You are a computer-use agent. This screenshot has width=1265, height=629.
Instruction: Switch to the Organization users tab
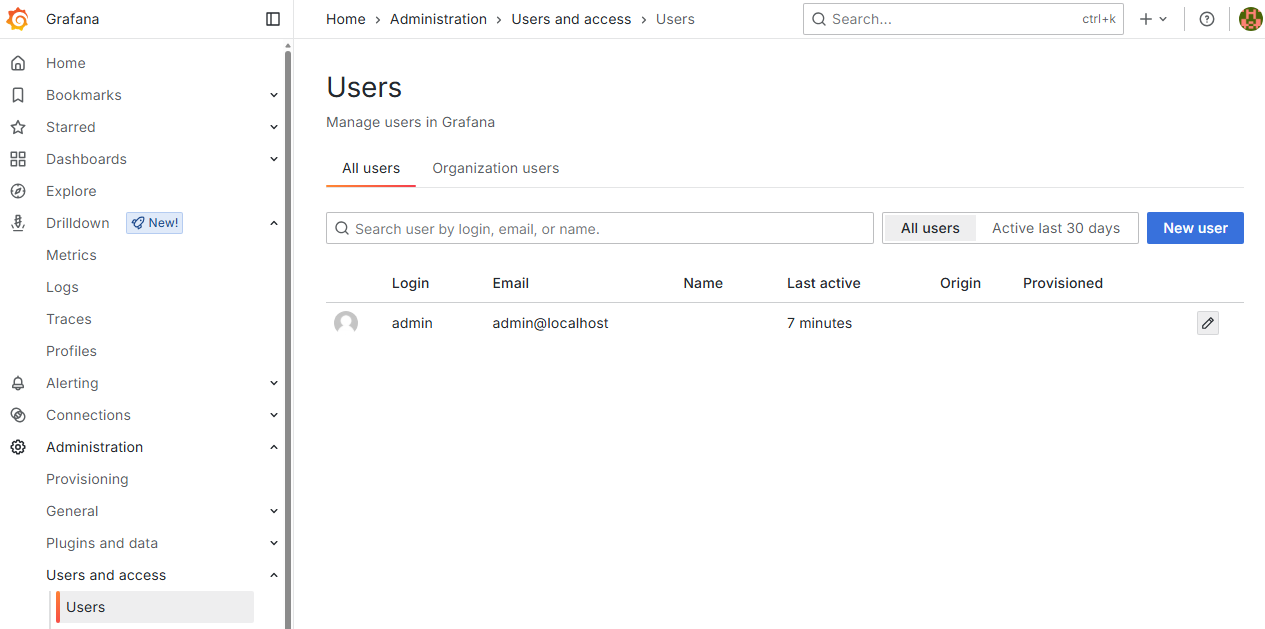click(x=496, y=168)
